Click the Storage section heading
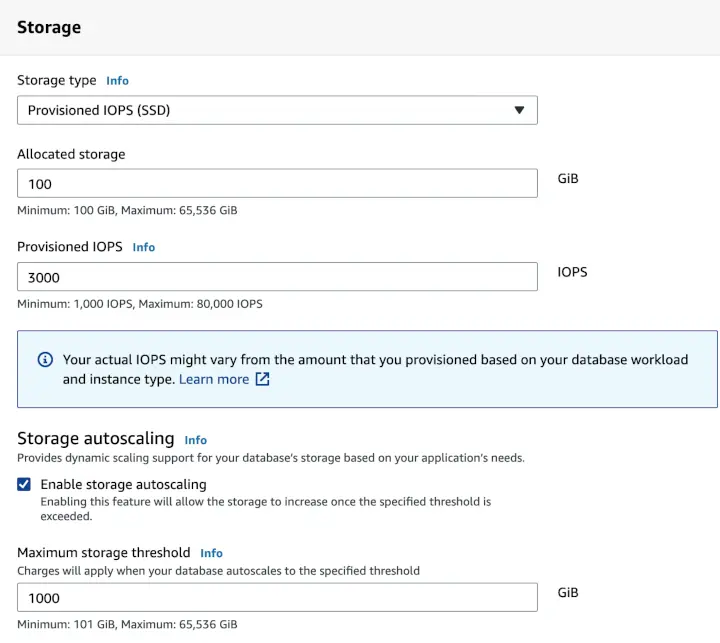This screenshot has height=643, width=720. click(49, 28)
